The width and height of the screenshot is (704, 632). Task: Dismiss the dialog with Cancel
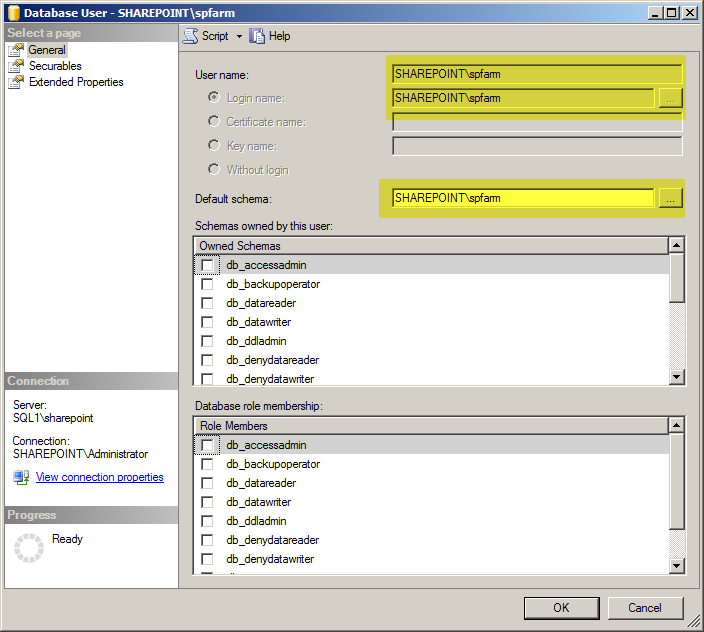click(x=645, y=608)
